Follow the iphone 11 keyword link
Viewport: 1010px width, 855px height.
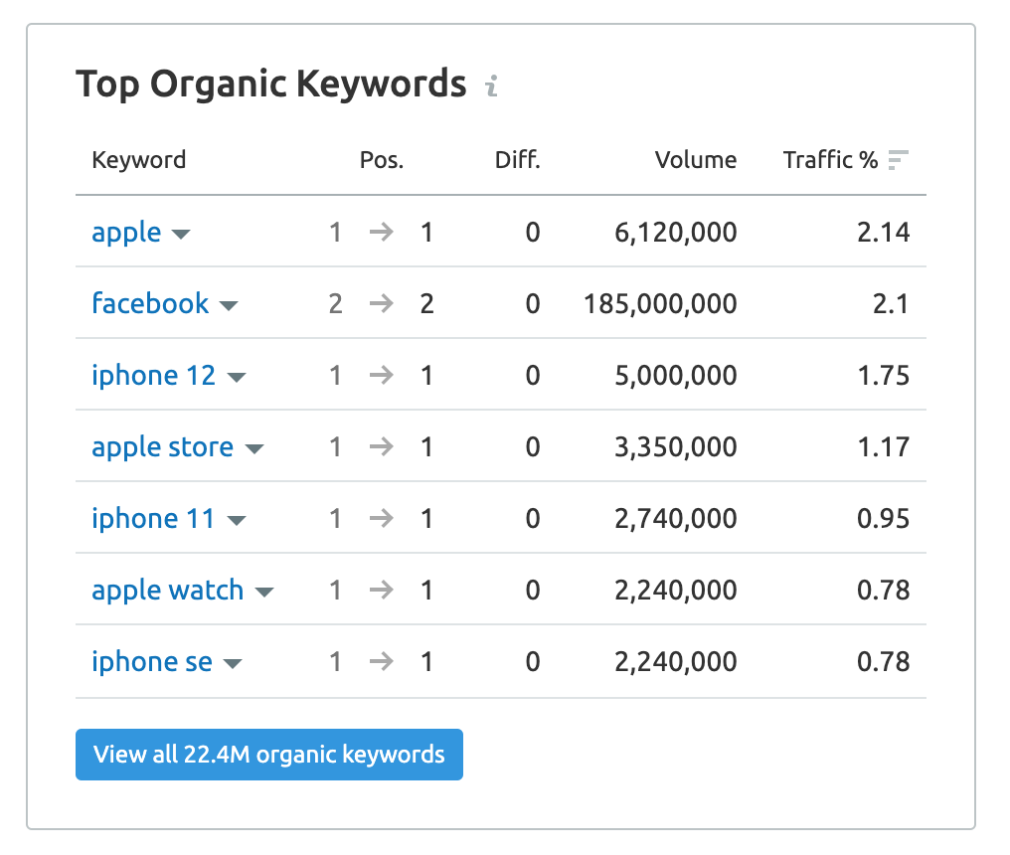pos(153,518)
